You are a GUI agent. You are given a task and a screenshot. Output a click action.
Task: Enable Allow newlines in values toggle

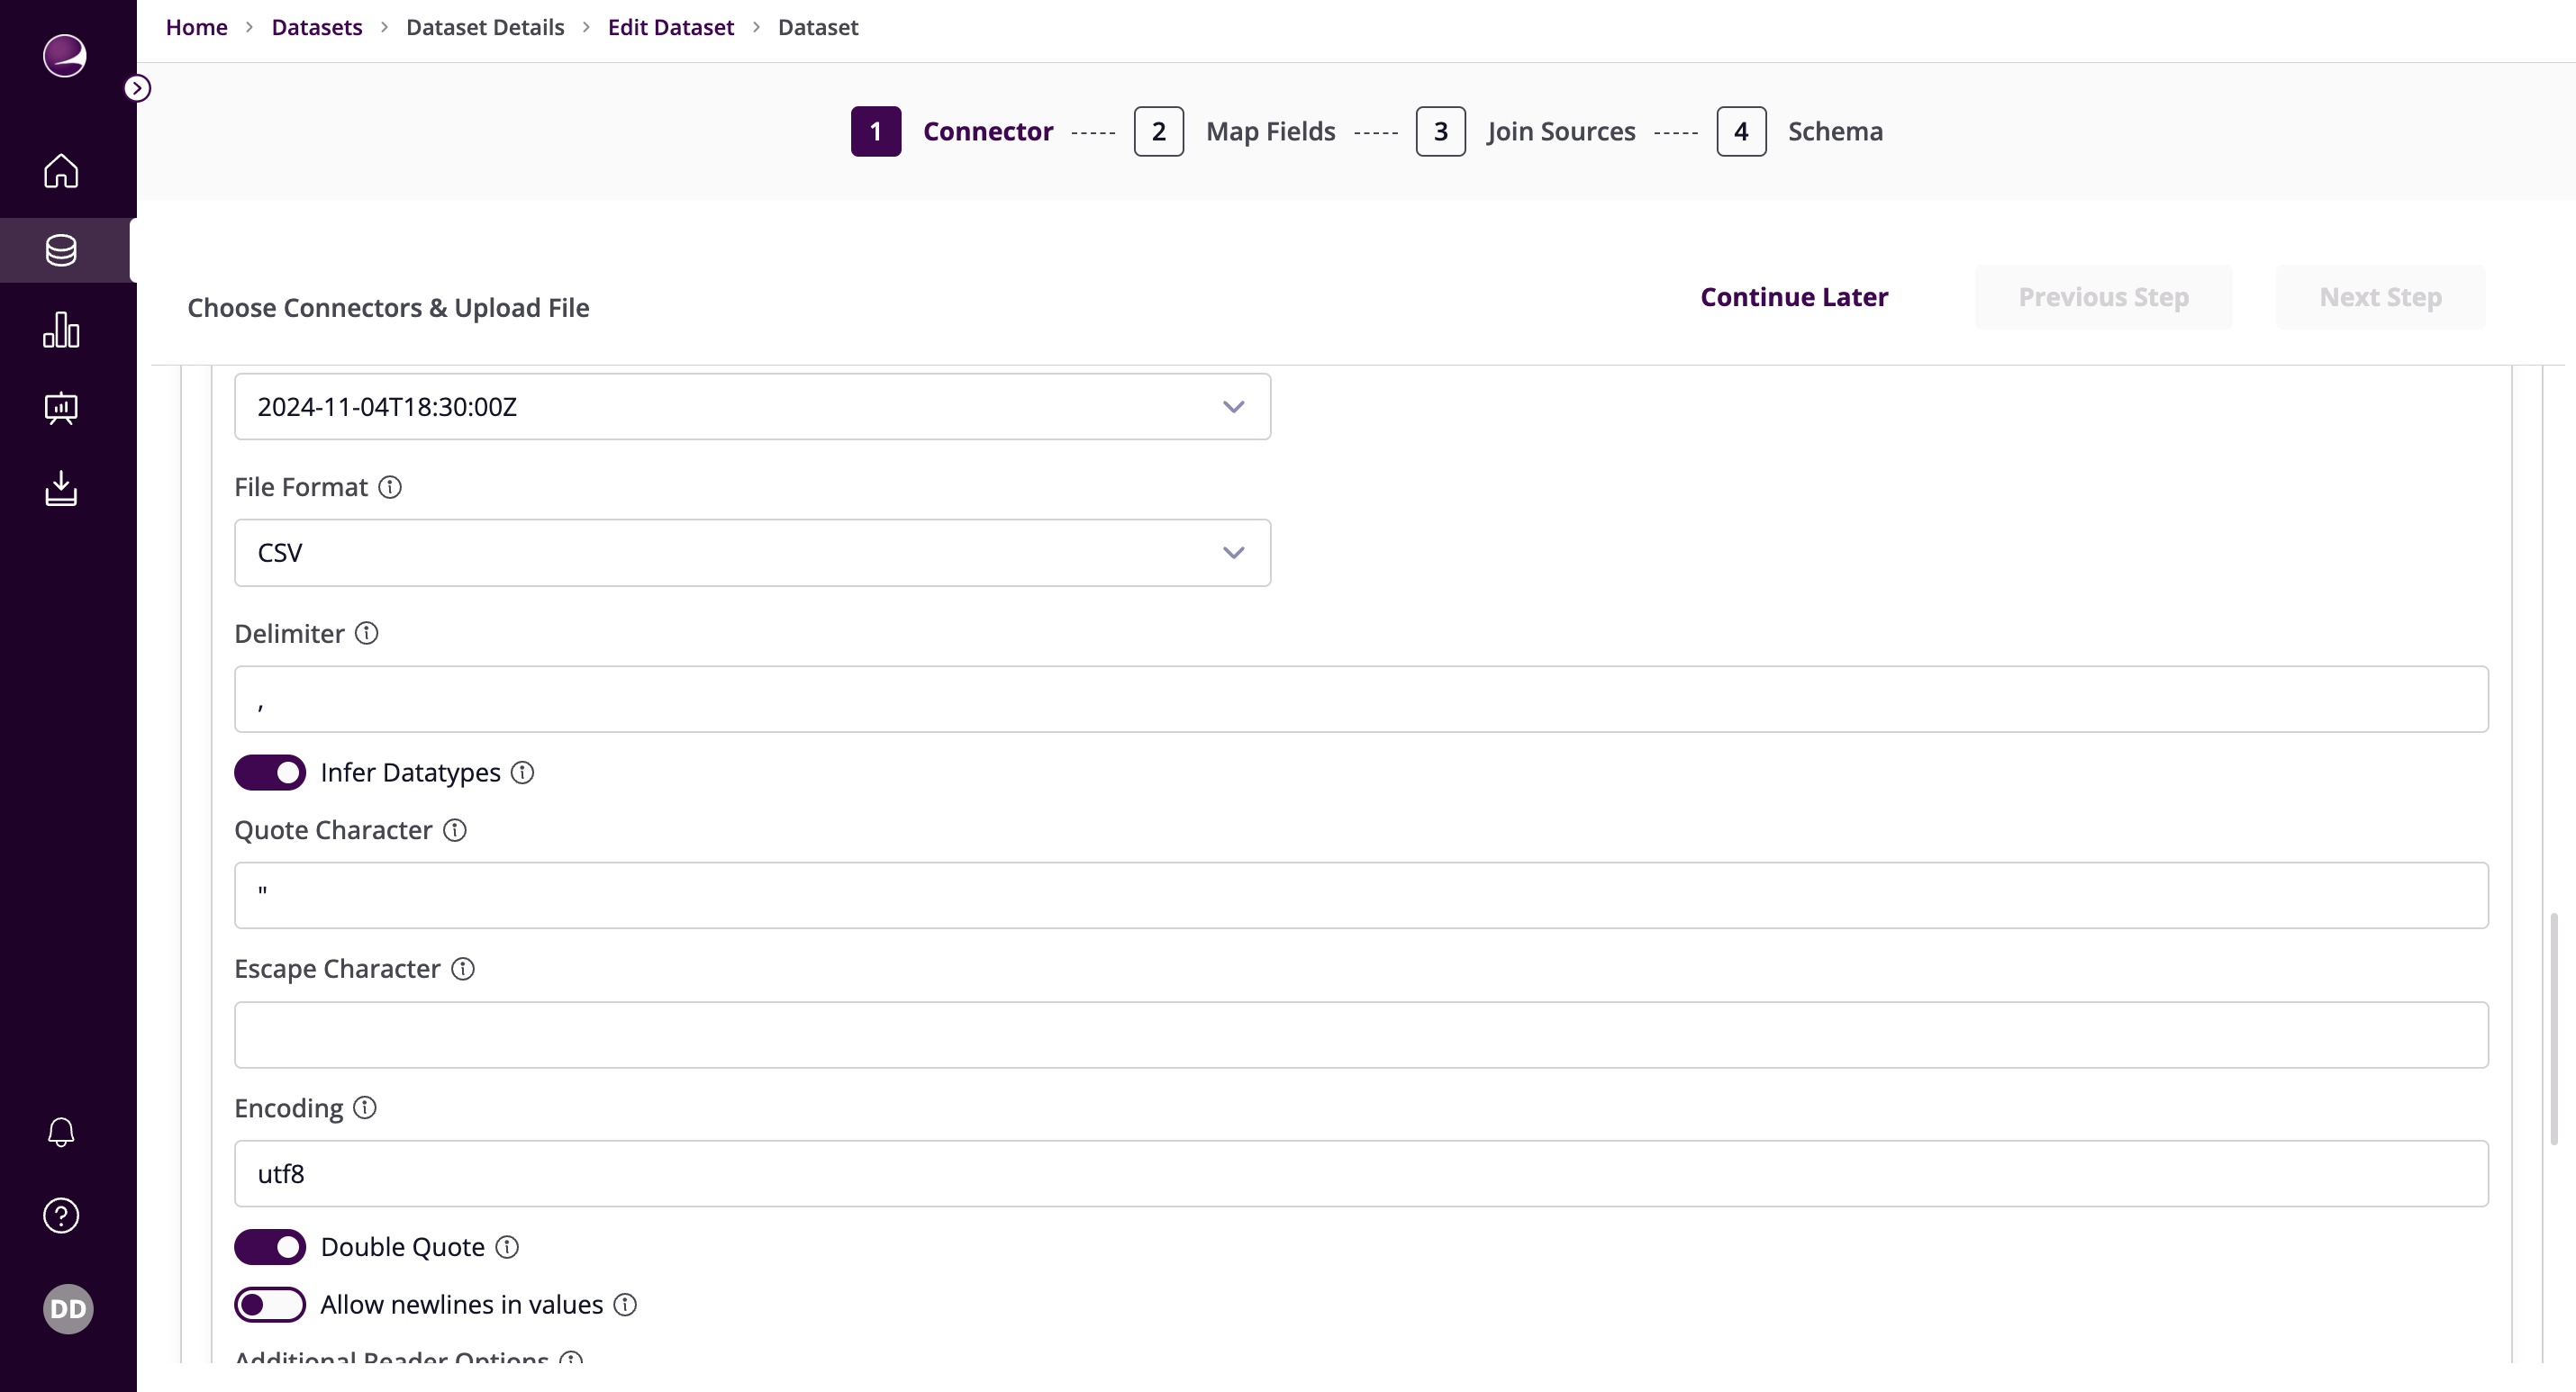pos(270,1304)
